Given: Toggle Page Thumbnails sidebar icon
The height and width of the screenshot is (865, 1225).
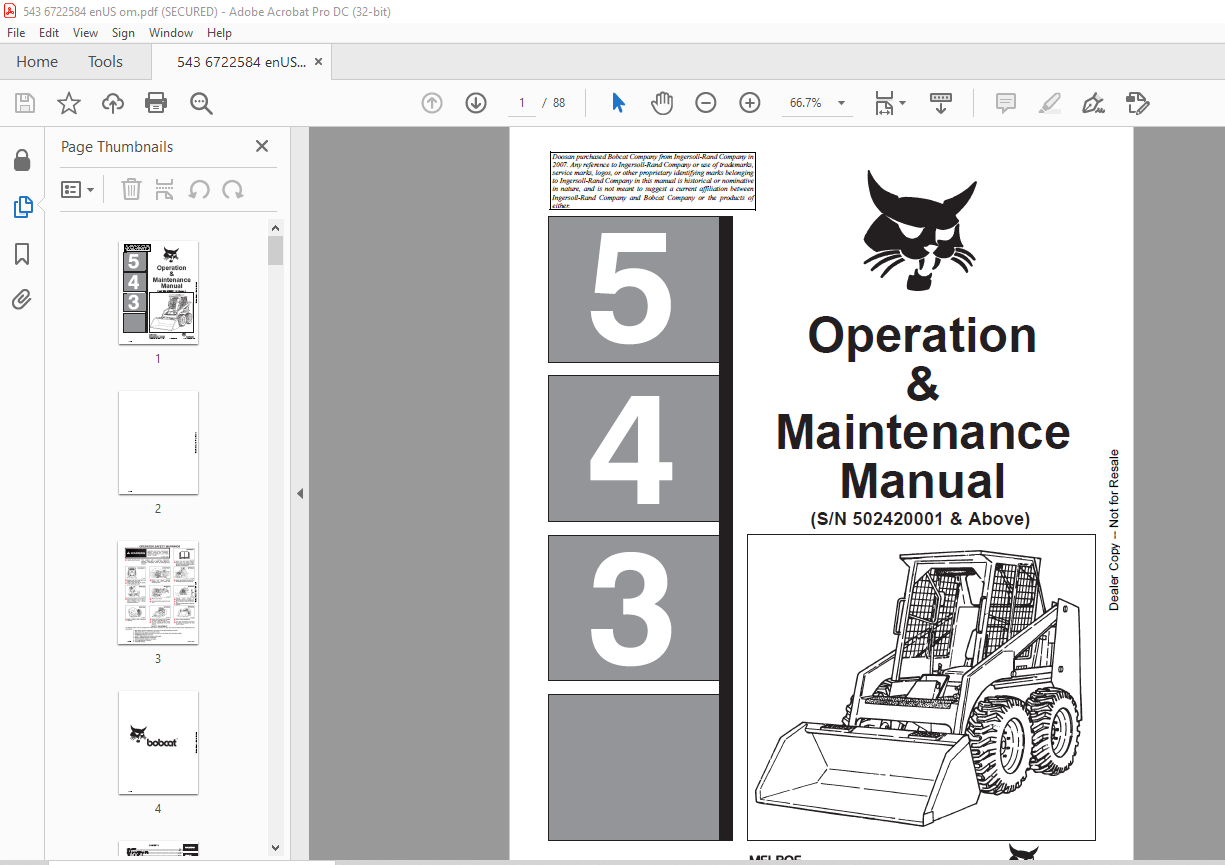Looking at the screenshot, I should tap(22, 207).
